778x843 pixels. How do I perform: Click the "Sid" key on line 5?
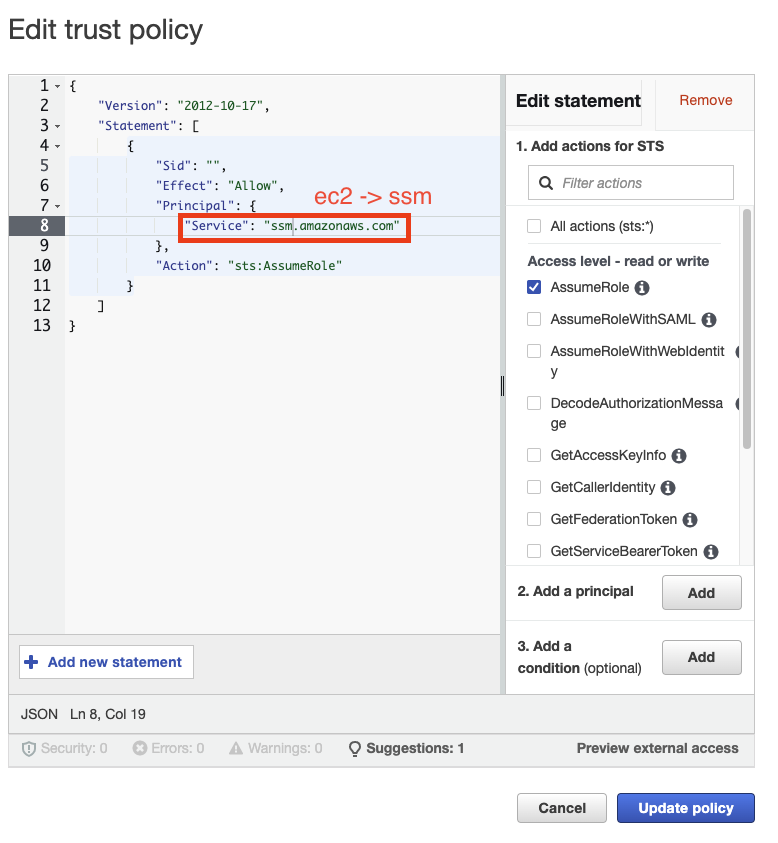(174, 166)
